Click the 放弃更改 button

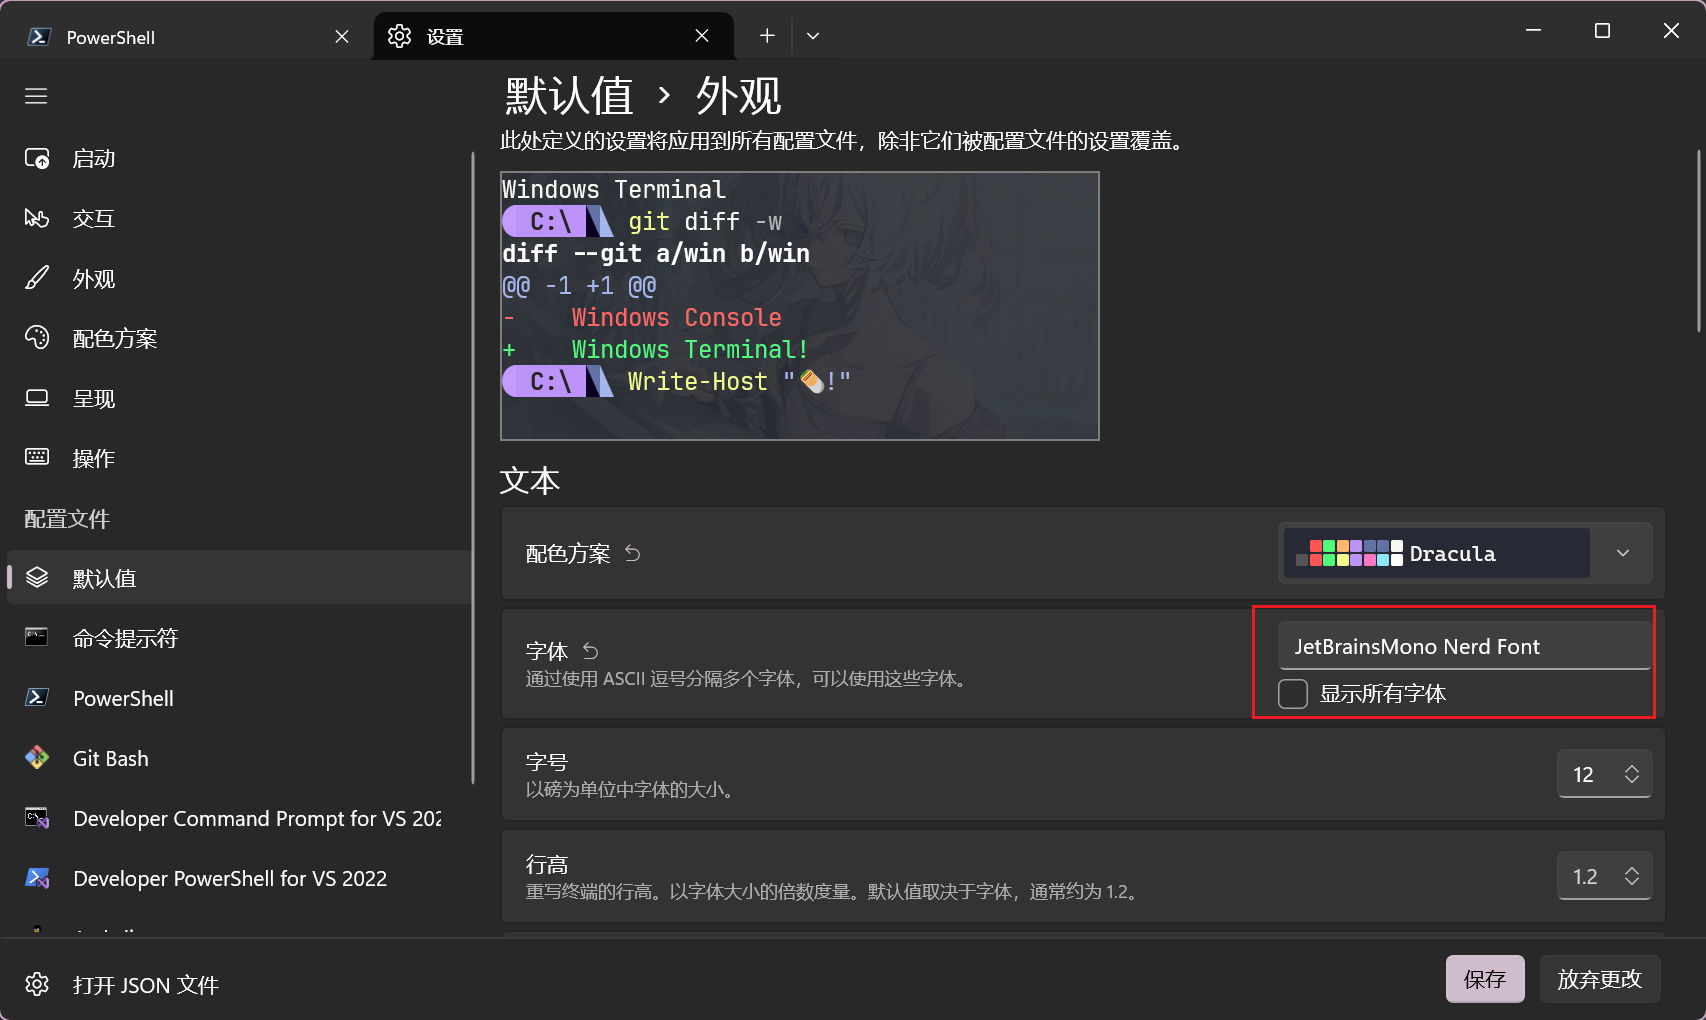(x=1600, y=979)
